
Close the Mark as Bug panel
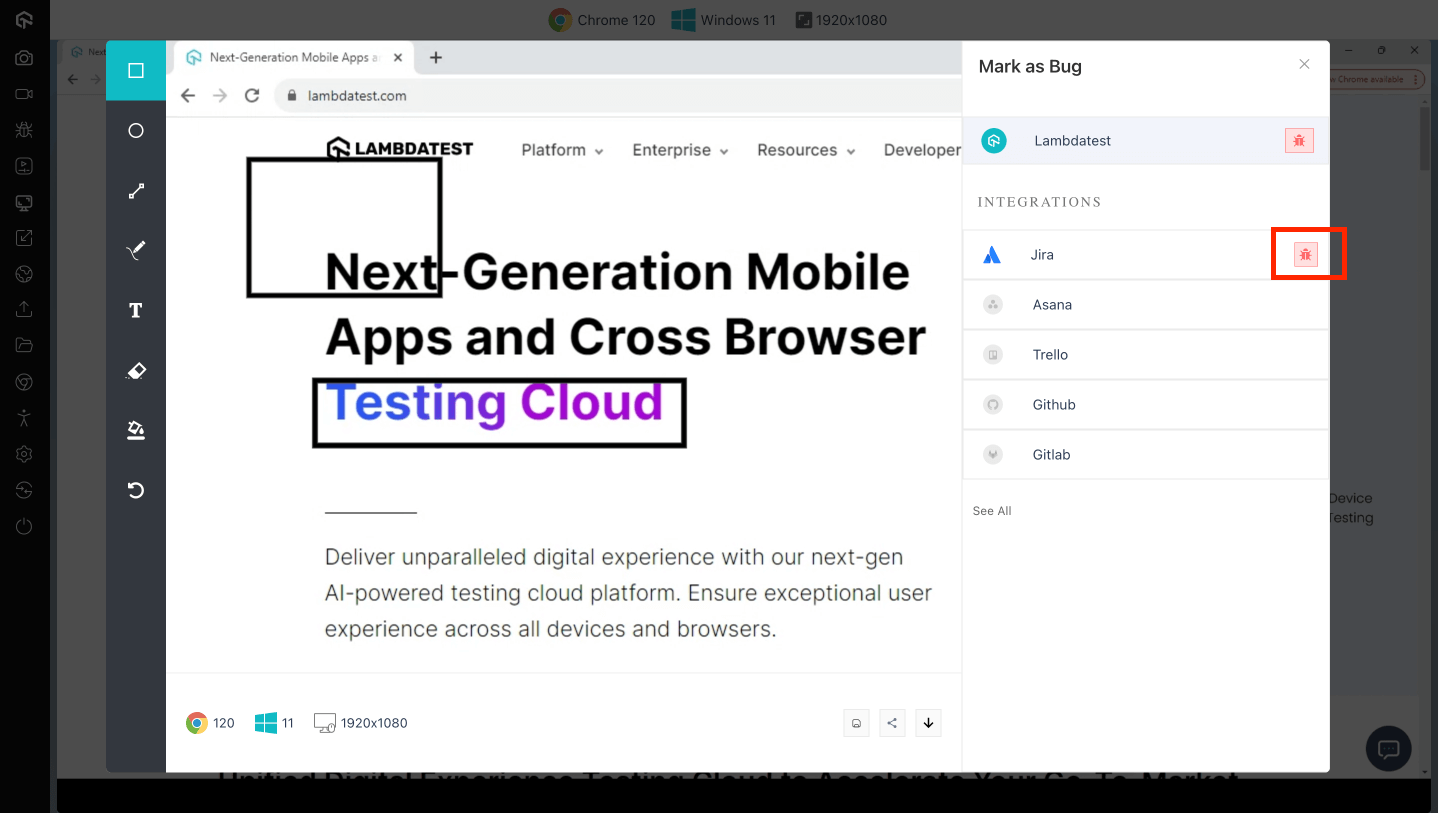coord(1304,65)
